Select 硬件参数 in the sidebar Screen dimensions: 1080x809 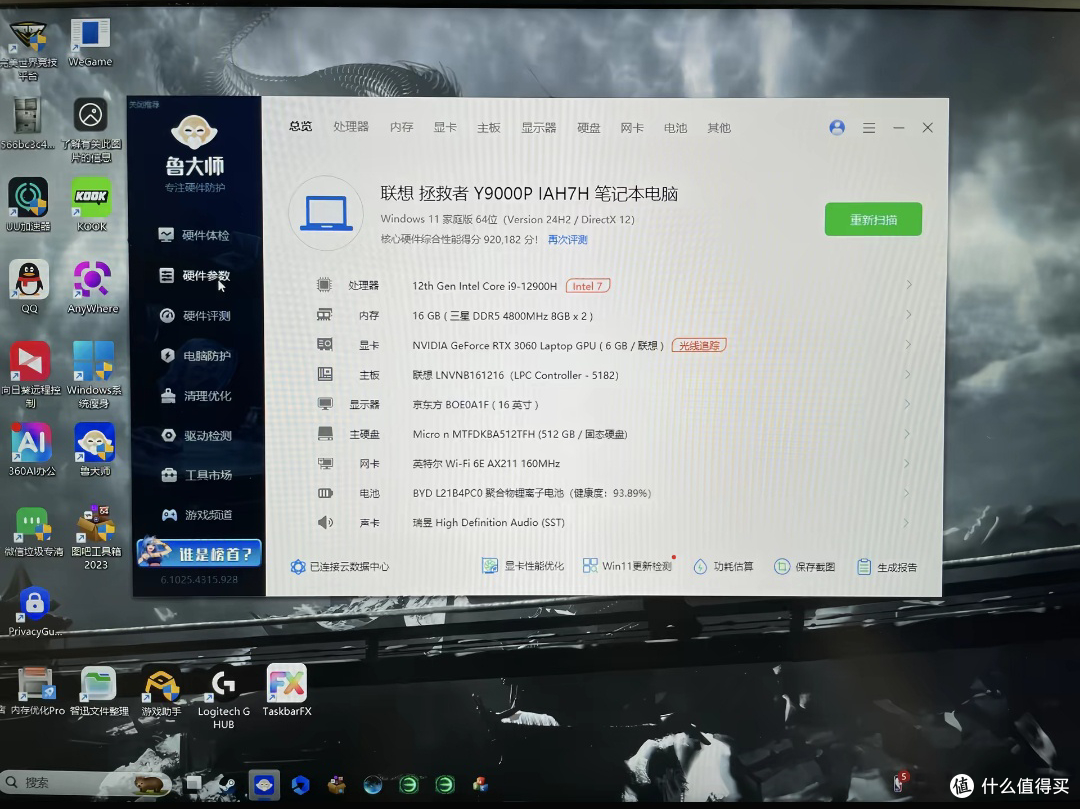point(194,275)
